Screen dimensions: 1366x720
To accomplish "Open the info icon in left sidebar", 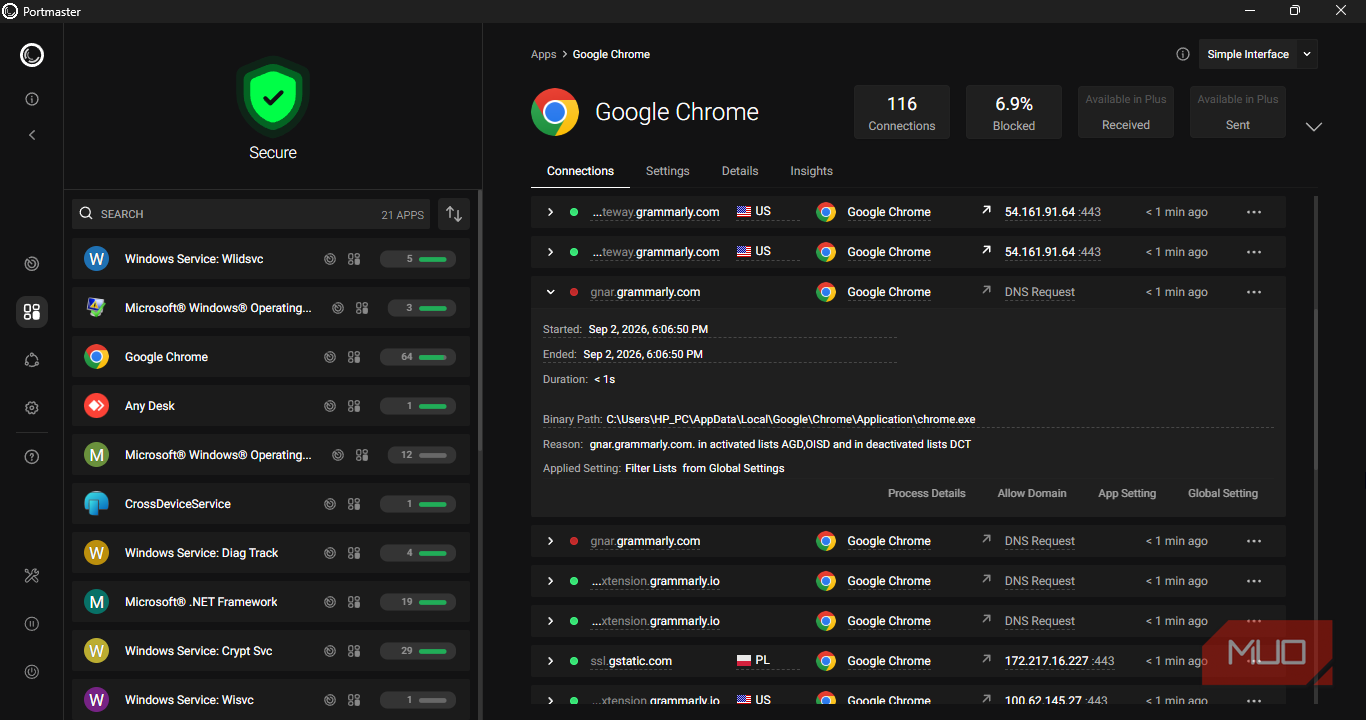I will [31, 99].
